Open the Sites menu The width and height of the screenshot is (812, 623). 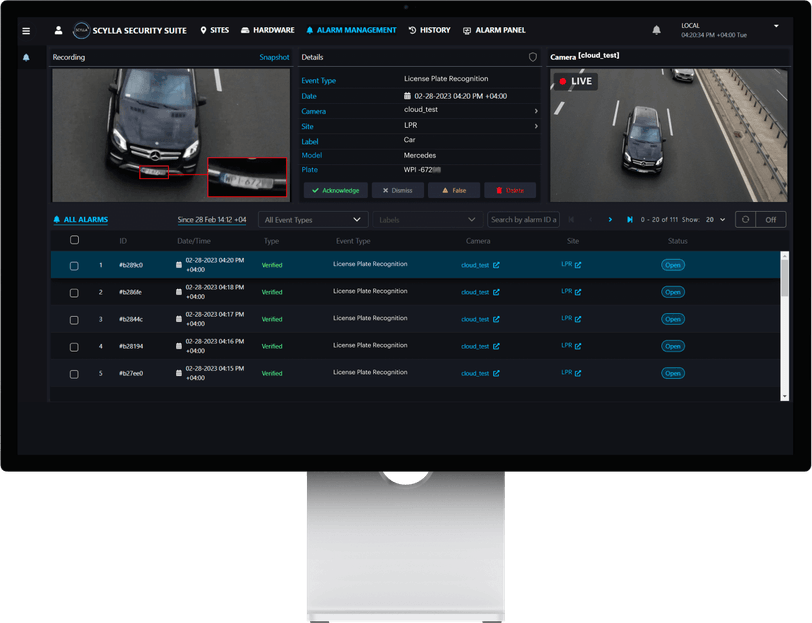[214, 31]
